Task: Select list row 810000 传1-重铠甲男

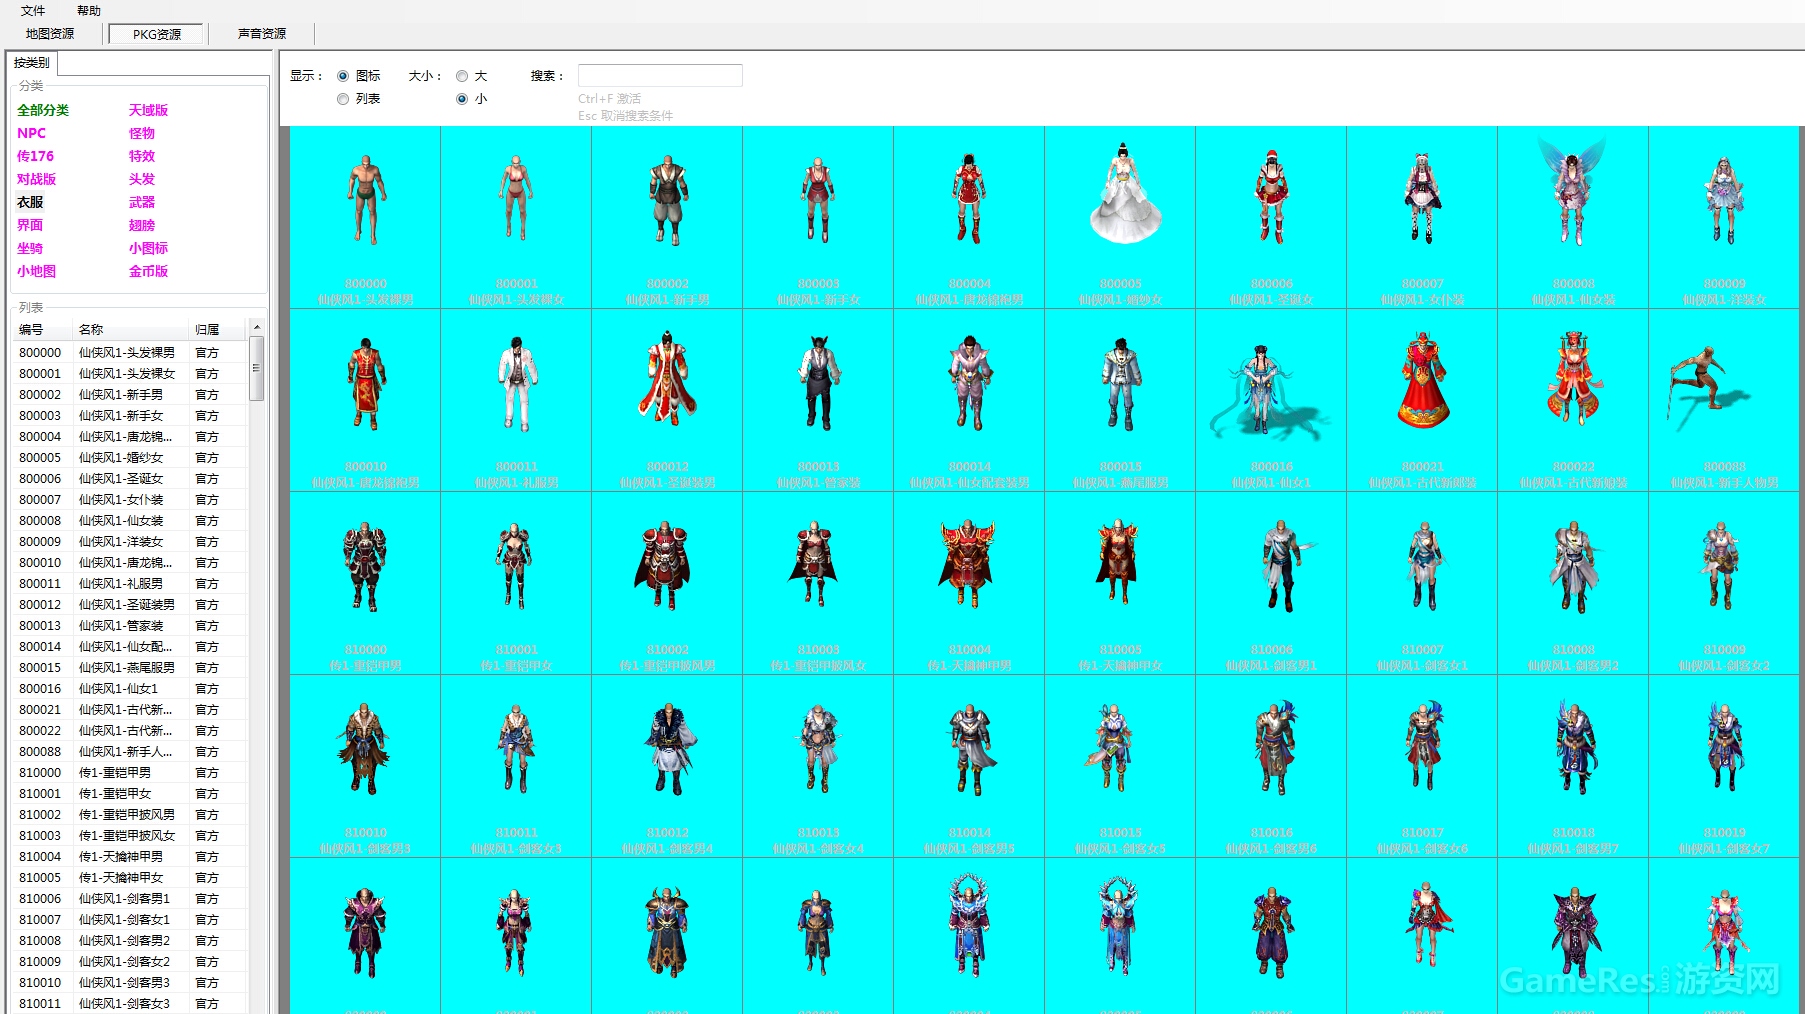Action: tap(130, 773)
